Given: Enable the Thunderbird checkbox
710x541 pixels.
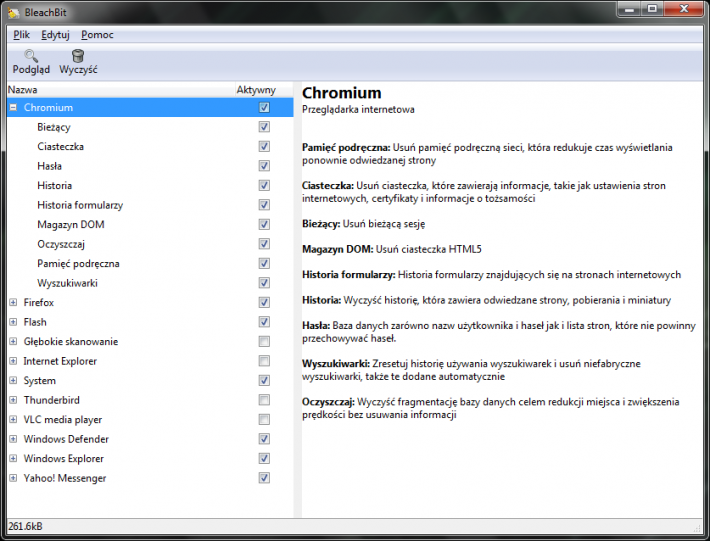Looking at the screenshot, I should [x=264, y=400].
